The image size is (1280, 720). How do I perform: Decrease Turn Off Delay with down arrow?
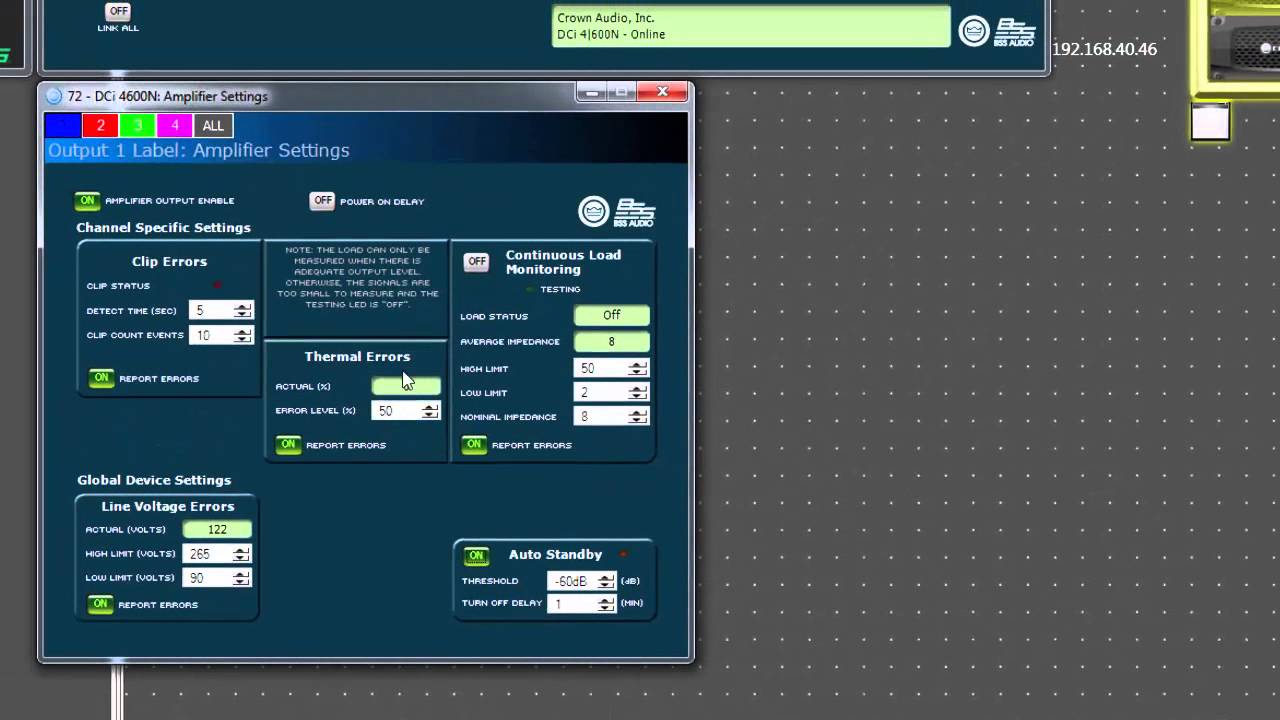[x=606, y=608]
